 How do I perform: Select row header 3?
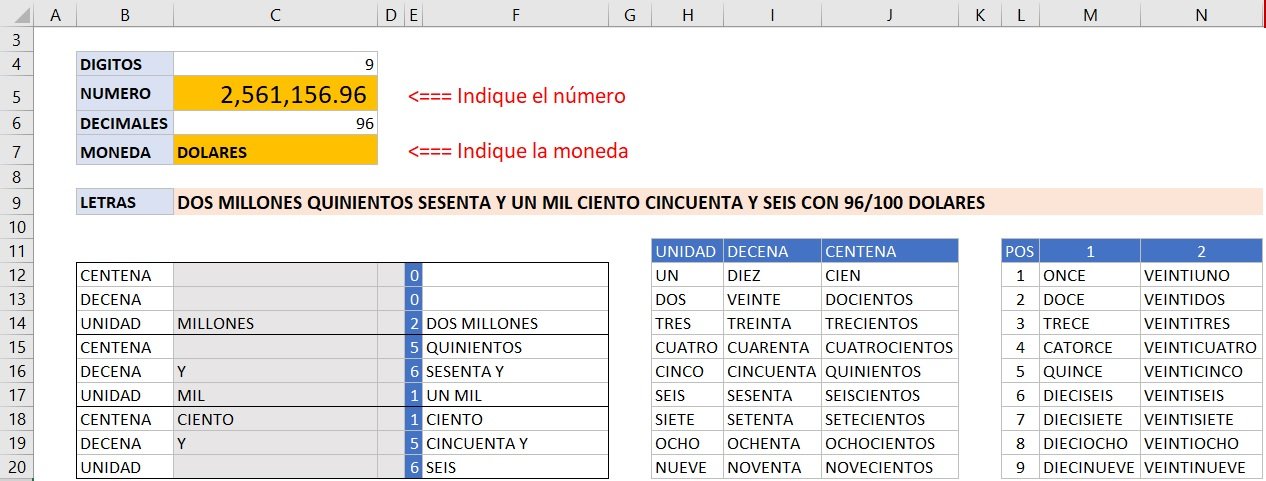[17, 40]
